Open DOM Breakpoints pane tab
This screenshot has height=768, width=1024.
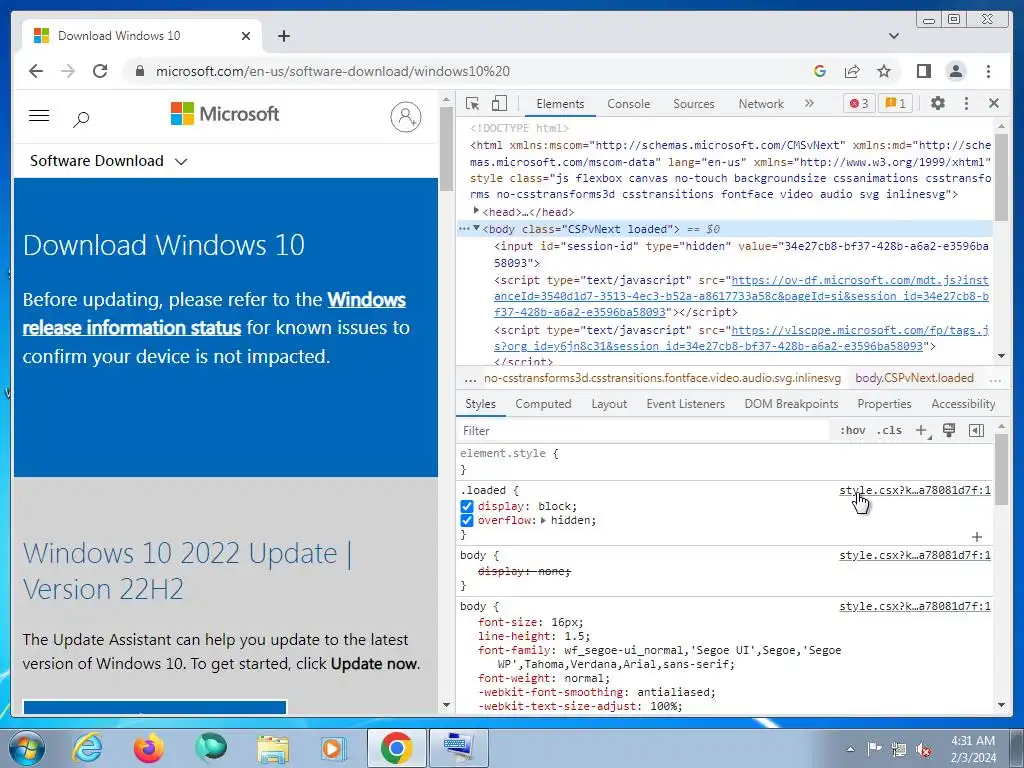[x=791, y=404]
